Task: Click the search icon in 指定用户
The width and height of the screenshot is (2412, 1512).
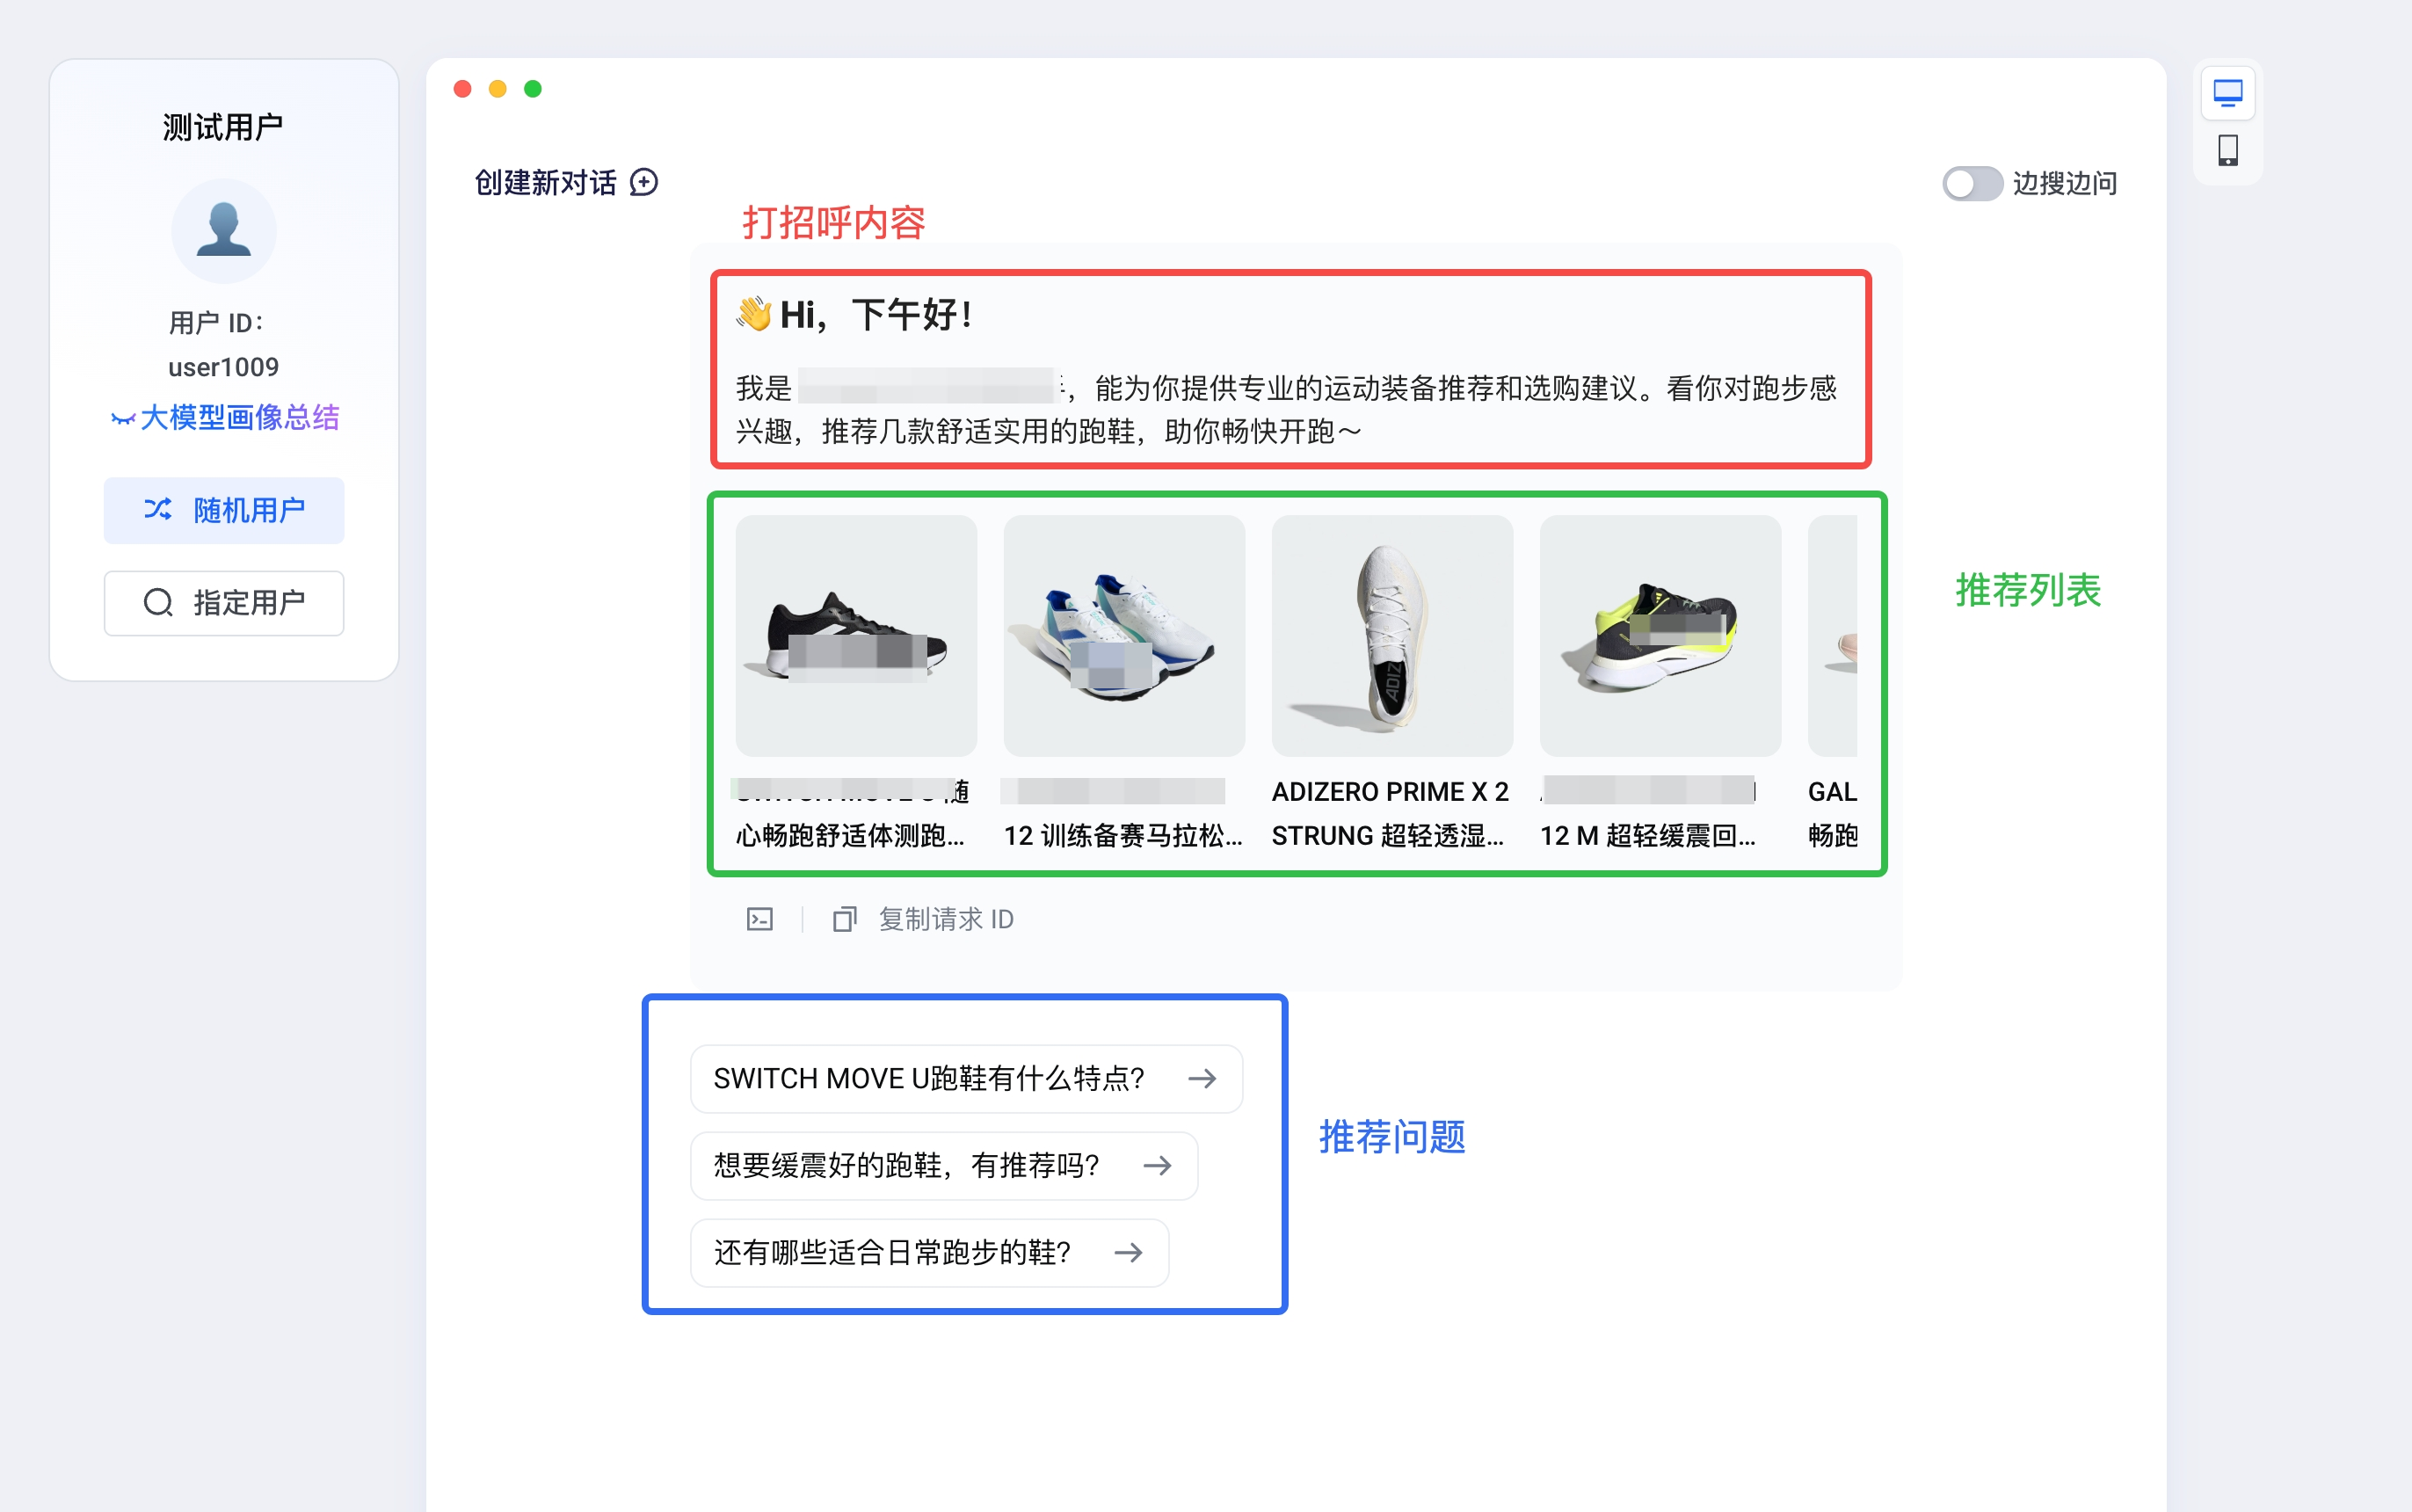Action: tap(158, 603)
